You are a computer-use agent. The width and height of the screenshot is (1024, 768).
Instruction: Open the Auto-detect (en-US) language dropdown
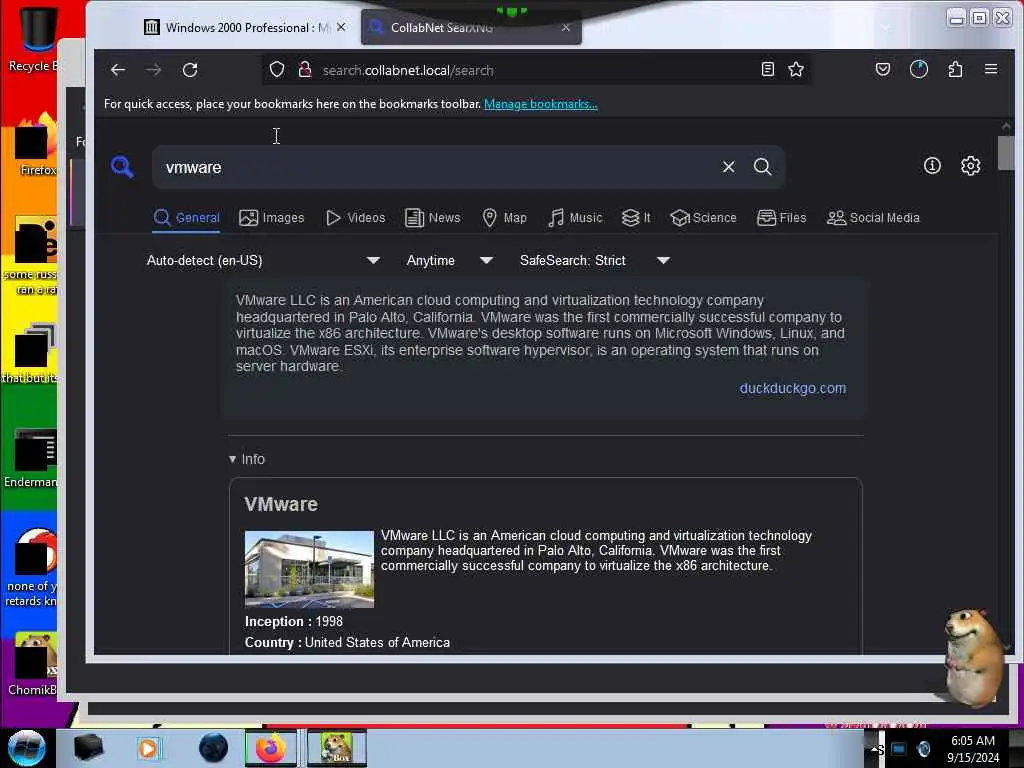[263, 261]
